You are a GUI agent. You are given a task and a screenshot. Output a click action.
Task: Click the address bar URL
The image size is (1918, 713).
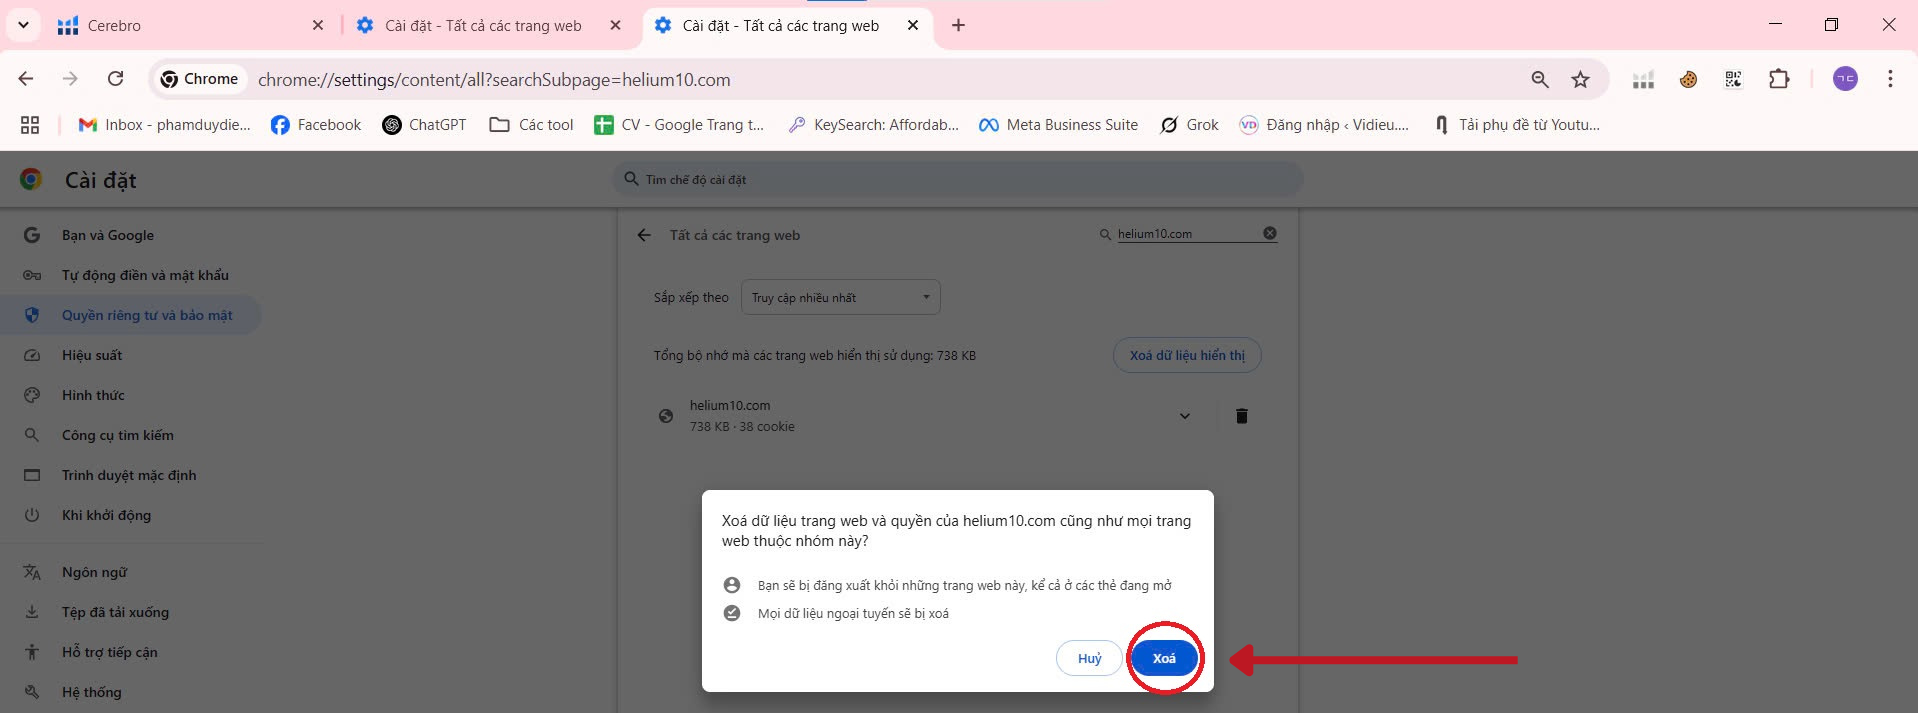pyautogui.click(x=494, y=80)
